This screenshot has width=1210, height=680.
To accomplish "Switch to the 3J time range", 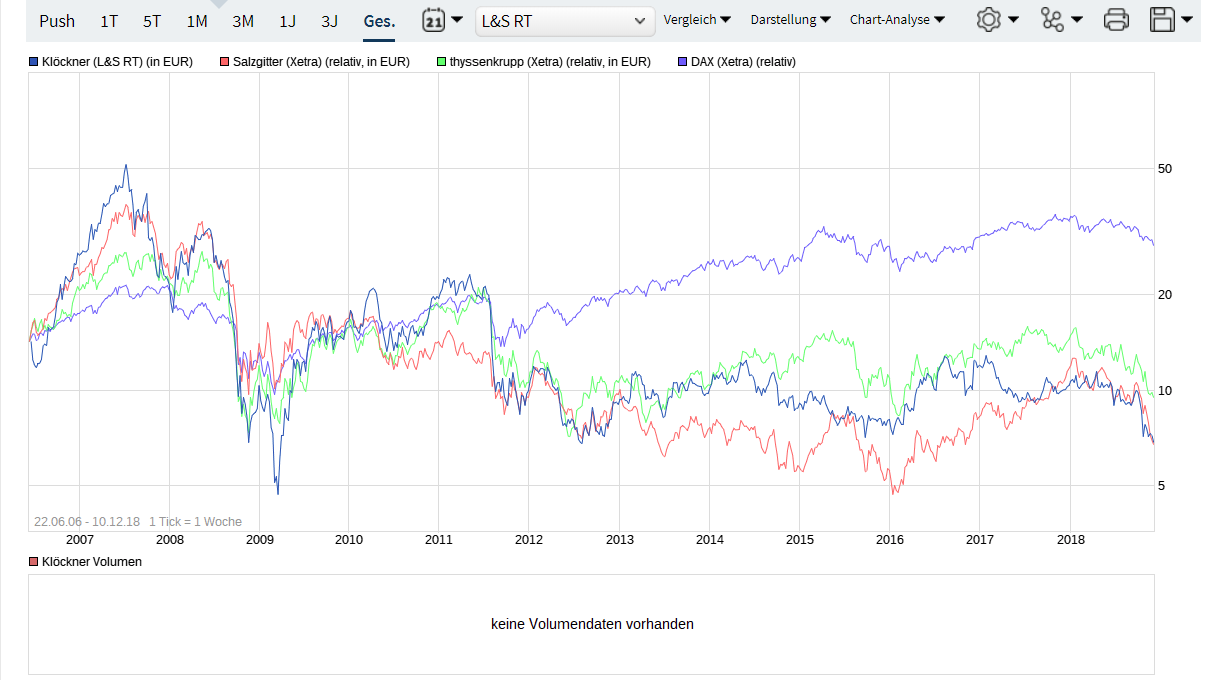I will (330, 21).
